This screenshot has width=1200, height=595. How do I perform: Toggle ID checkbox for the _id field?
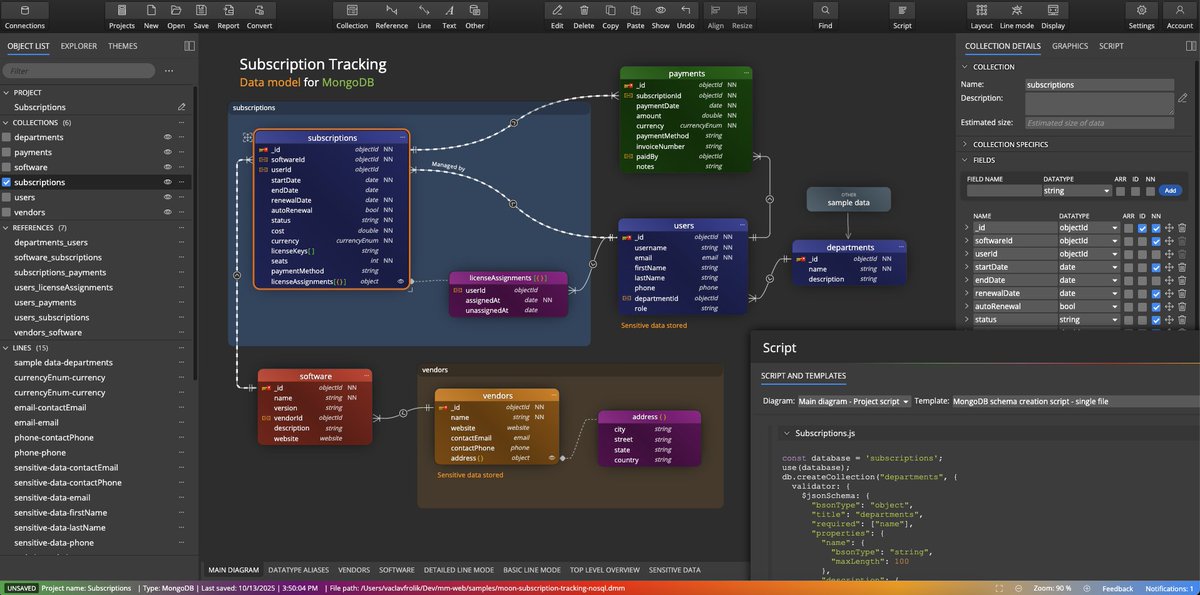1142,228
